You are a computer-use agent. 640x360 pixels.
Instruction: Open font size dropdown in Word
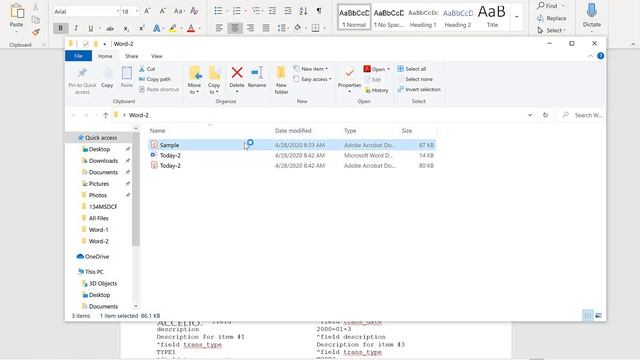point(137,11)
